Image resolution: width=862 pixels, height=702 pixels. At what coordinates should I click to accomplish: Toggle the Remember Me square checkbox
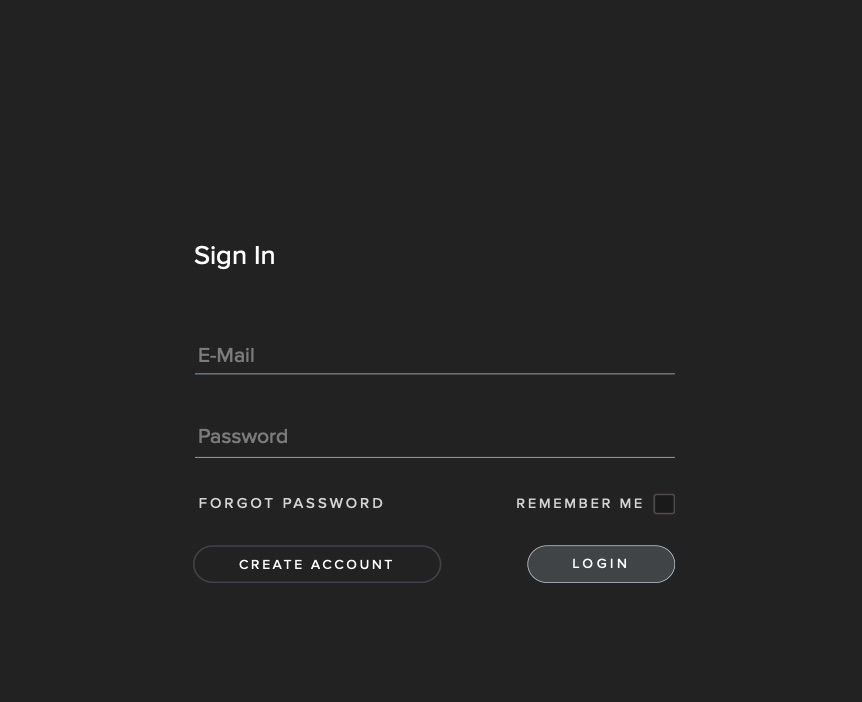point(664,504)
